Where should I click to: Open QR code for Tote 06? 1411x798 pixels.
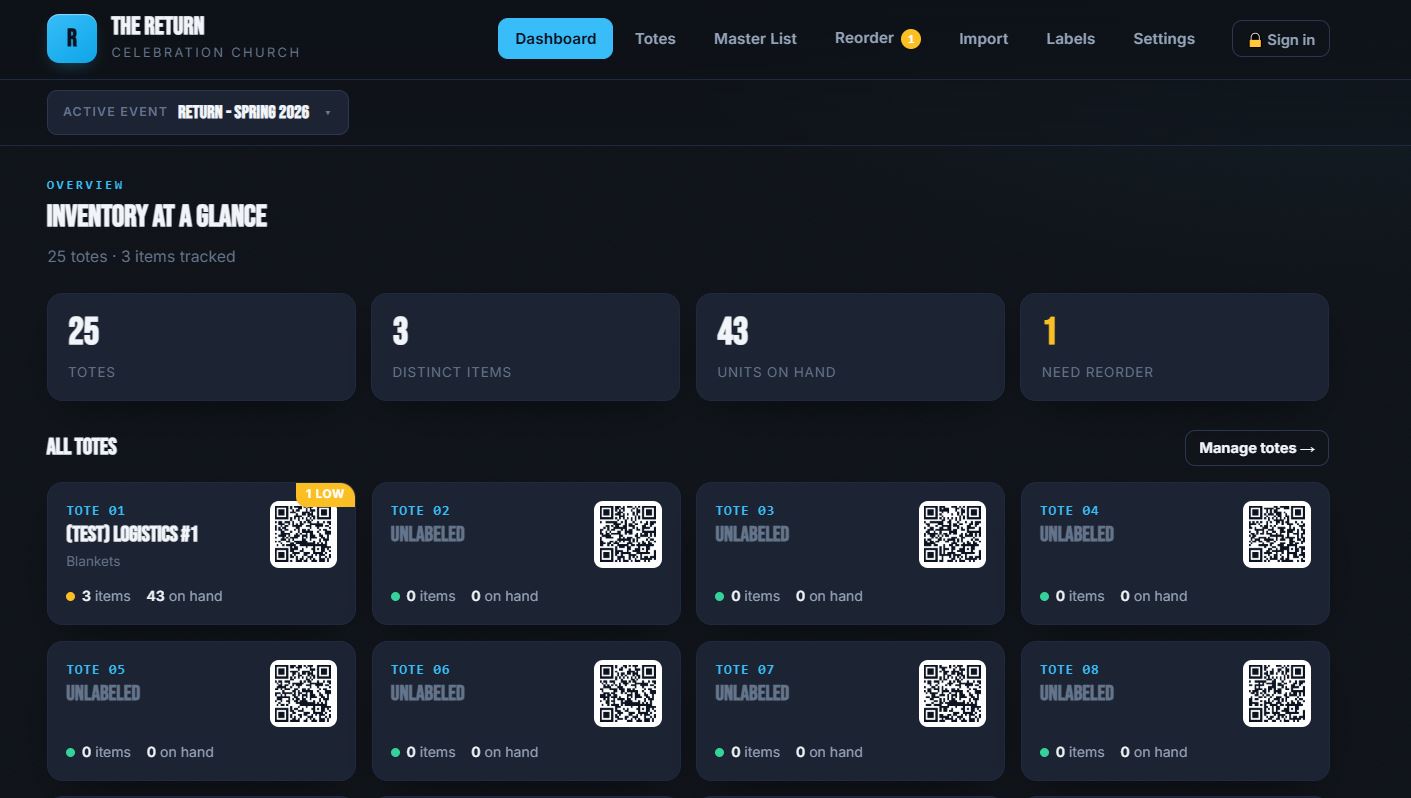pos(628,693)
